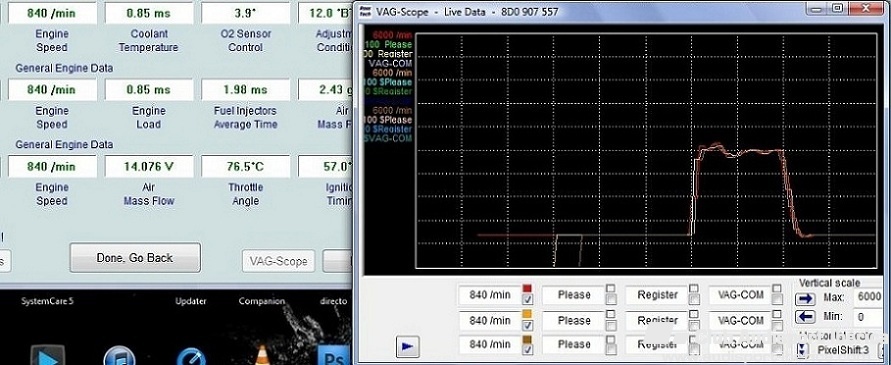The width and height of the screenshot is (891, 365).
Task: Uncheck the red trace checkbox for first 840 /min
Action: pos(527,300)
